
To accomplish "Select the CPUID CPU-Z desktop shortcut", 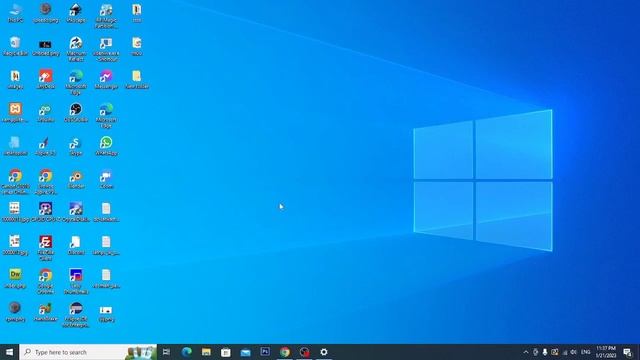I will [x=45, y=212].
